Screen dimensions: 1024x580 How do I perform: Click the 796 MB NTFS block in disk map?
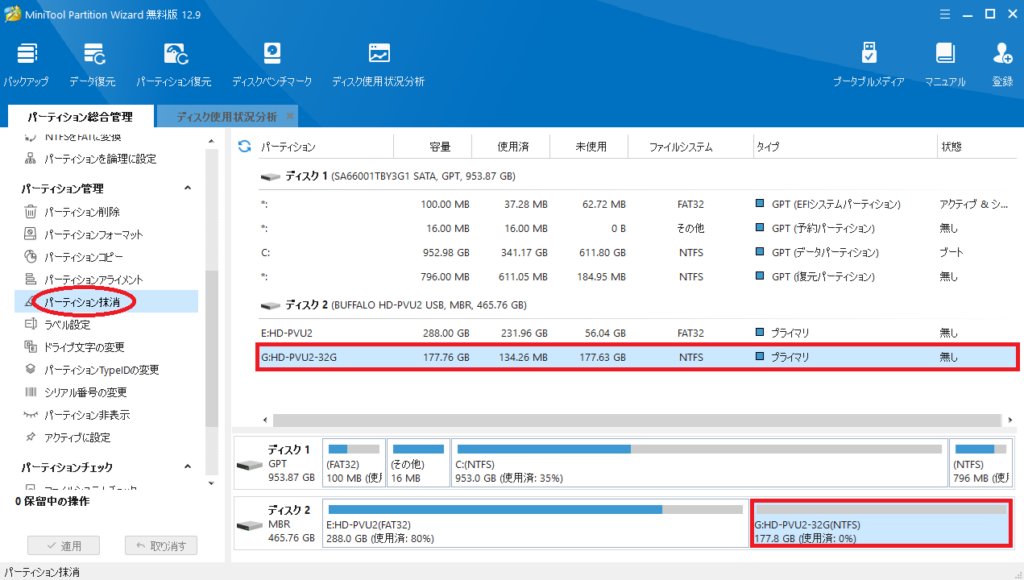coord(980,463)
